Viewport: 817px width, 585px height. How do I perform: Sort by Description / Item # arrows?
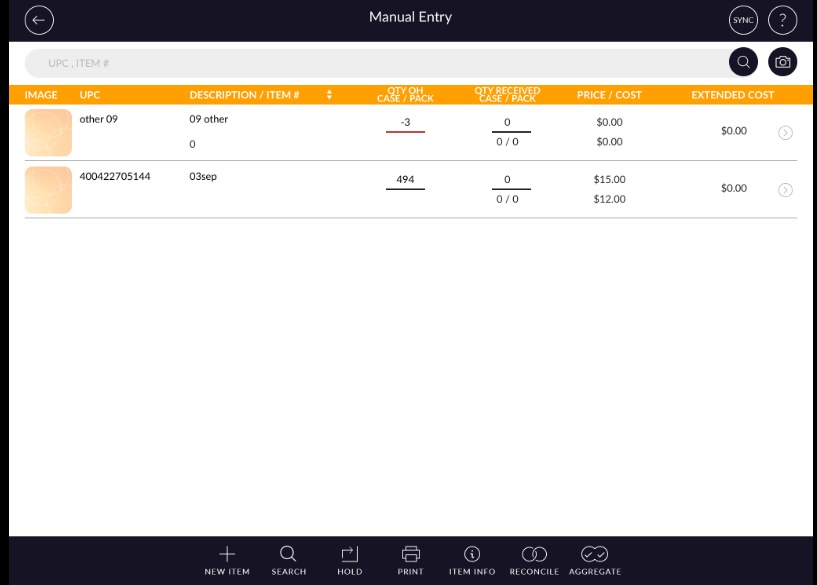pyautogui.click(x=330, y=95)
